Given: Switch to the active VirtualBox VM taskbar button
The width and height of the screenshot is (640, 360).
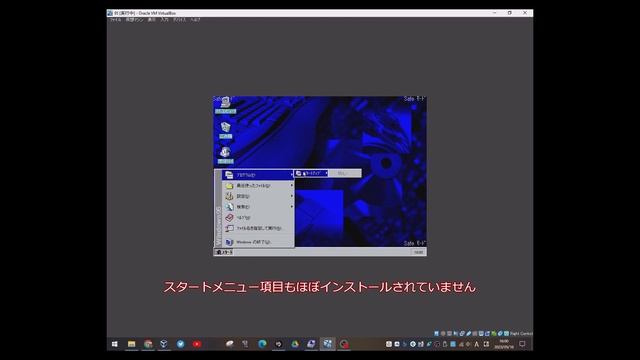Looking at the screenshot, I should coord(327,344).
